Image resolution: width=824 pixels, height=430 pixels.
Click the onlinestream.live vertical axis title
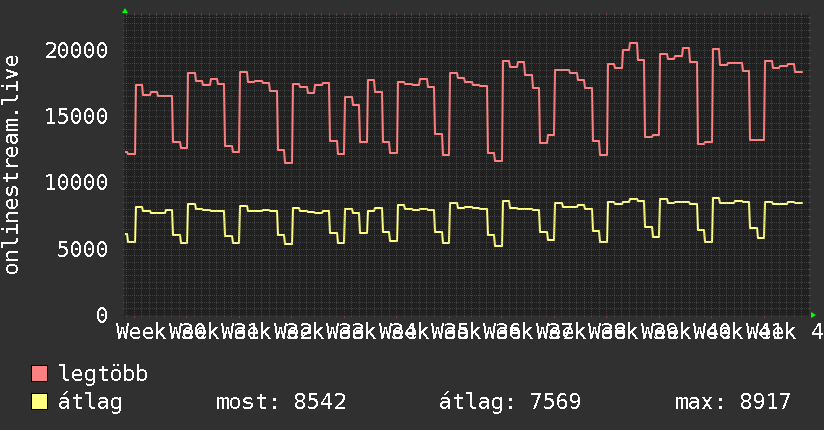pos(11,165)
